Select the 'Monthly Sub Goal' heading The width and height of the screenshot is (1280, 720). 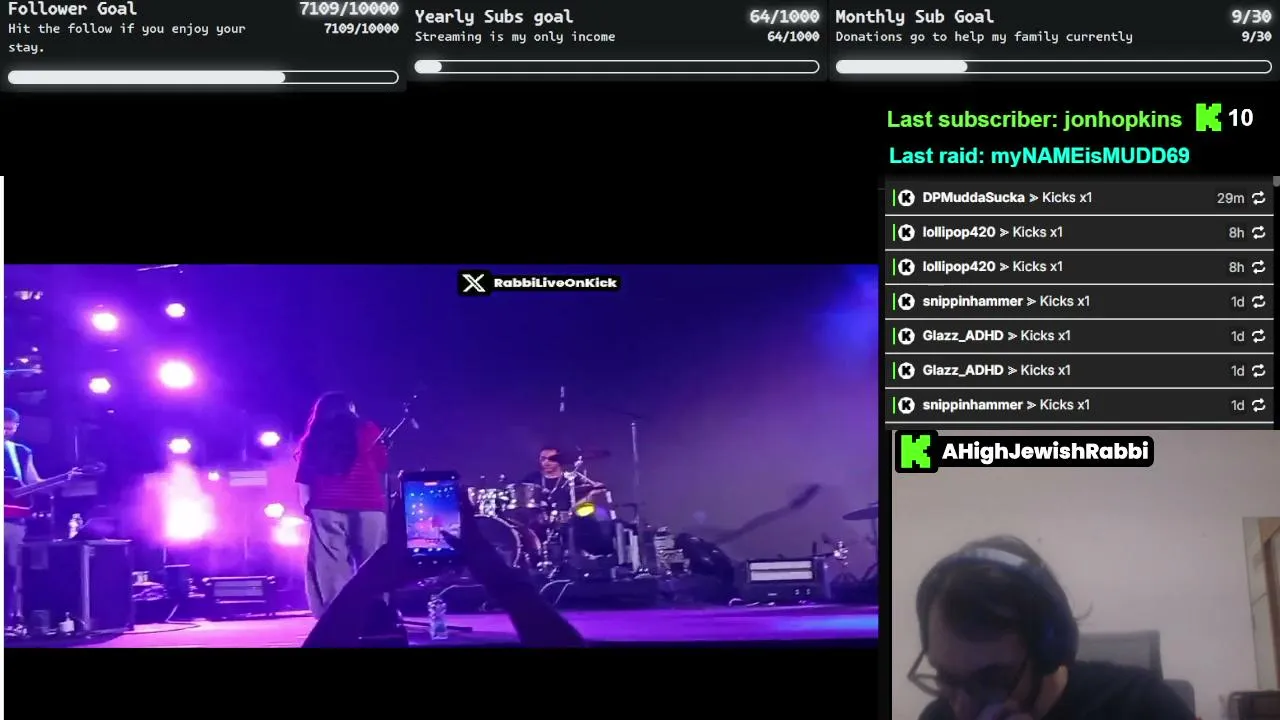click(914, 16)
